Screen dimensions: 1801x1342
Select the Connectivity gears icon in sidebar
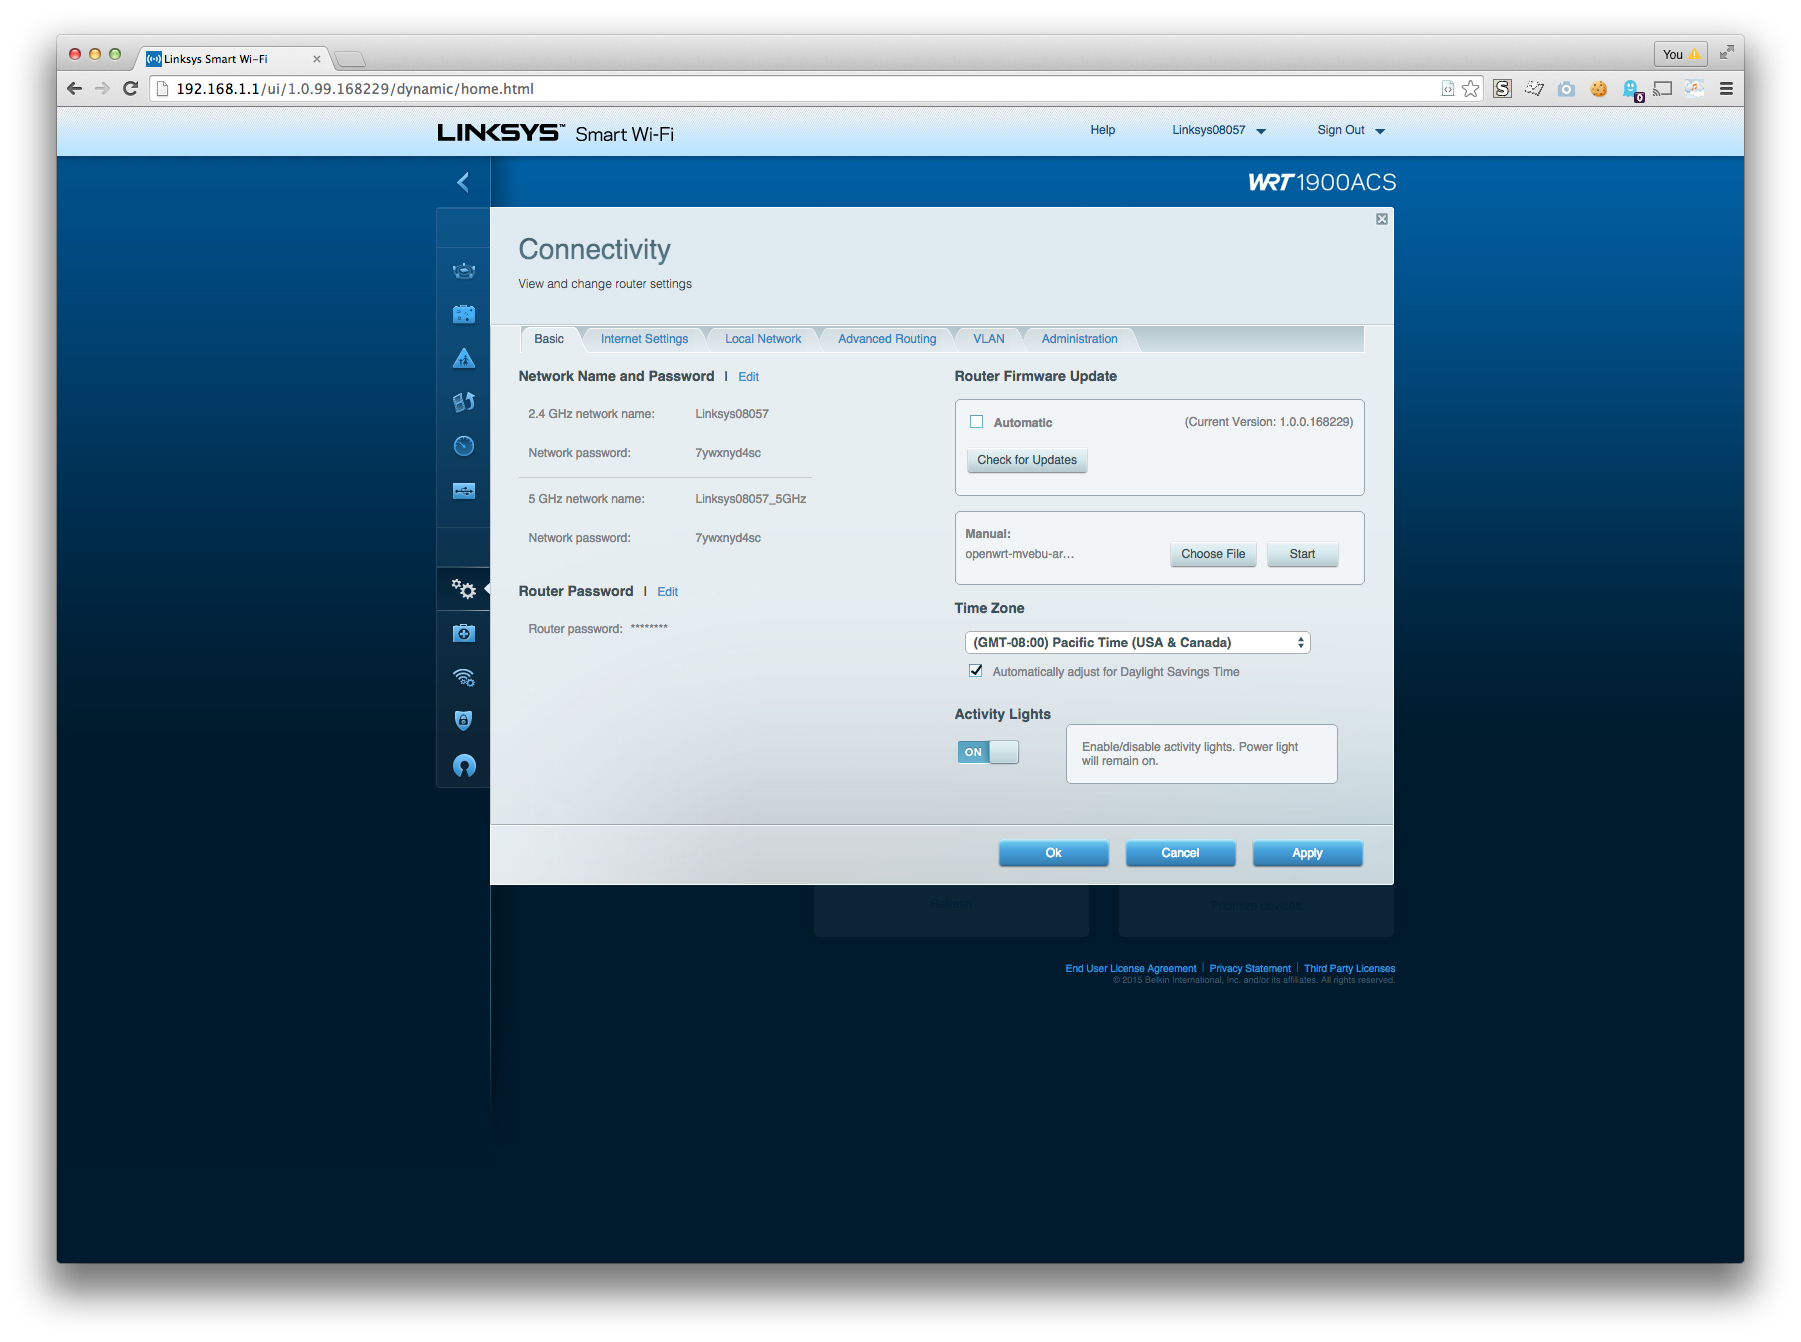point(464,589)
